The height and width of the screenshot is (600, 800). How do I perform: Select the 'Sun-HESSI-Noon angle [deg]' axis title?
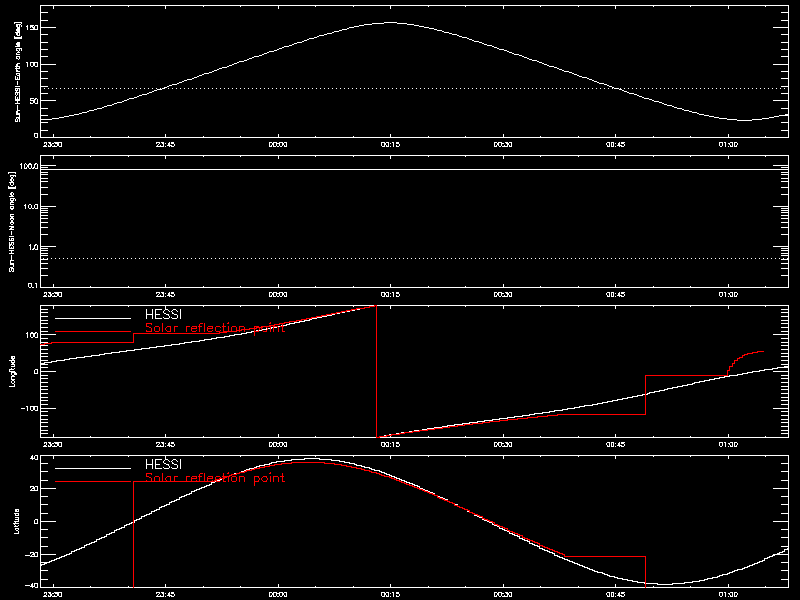click(12, 221)
